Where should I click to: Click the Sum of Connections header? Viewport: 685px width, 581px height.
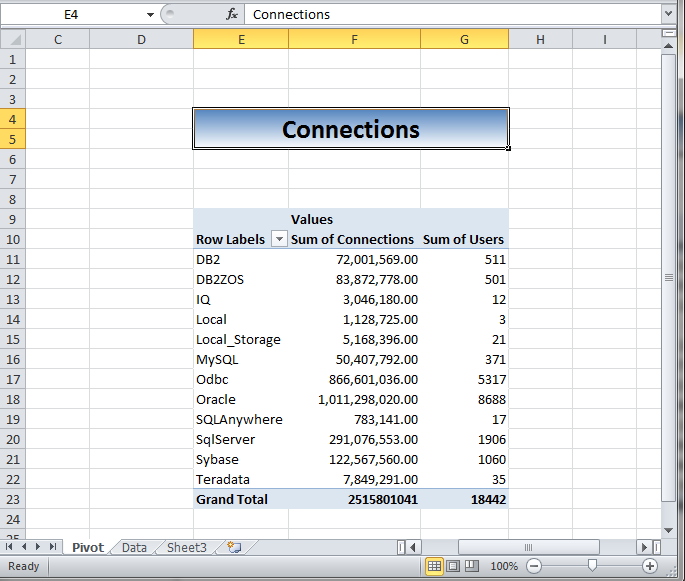point(352,239)
